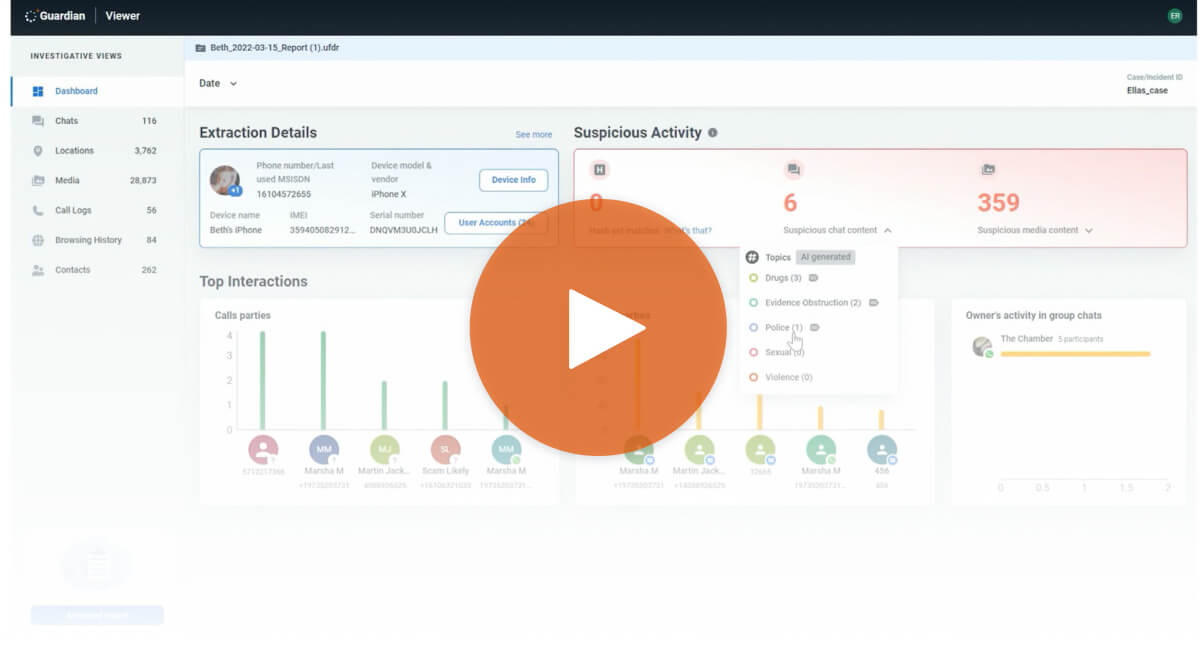Image resolution: width=1200 pixels, height=662 pixels.
Task: Open the Chats view icon in sidebar
Action: 38,121
